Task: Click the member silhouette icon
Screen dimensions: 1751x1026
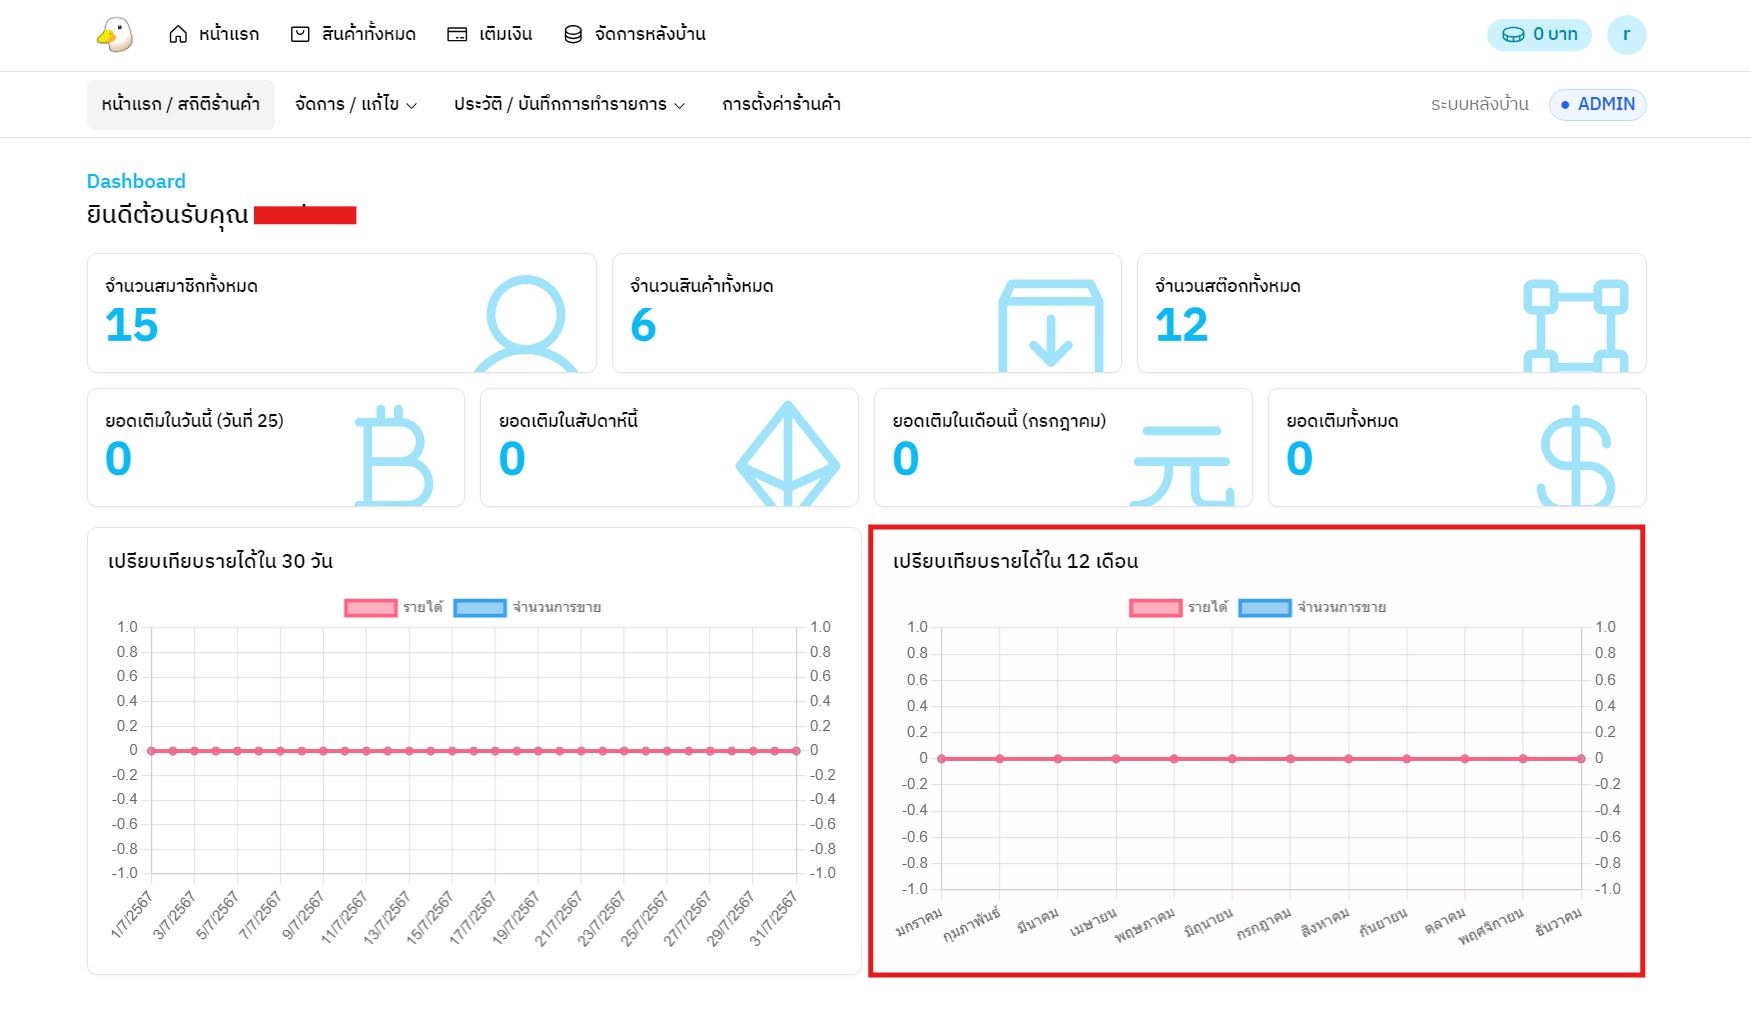Action: 526,323
